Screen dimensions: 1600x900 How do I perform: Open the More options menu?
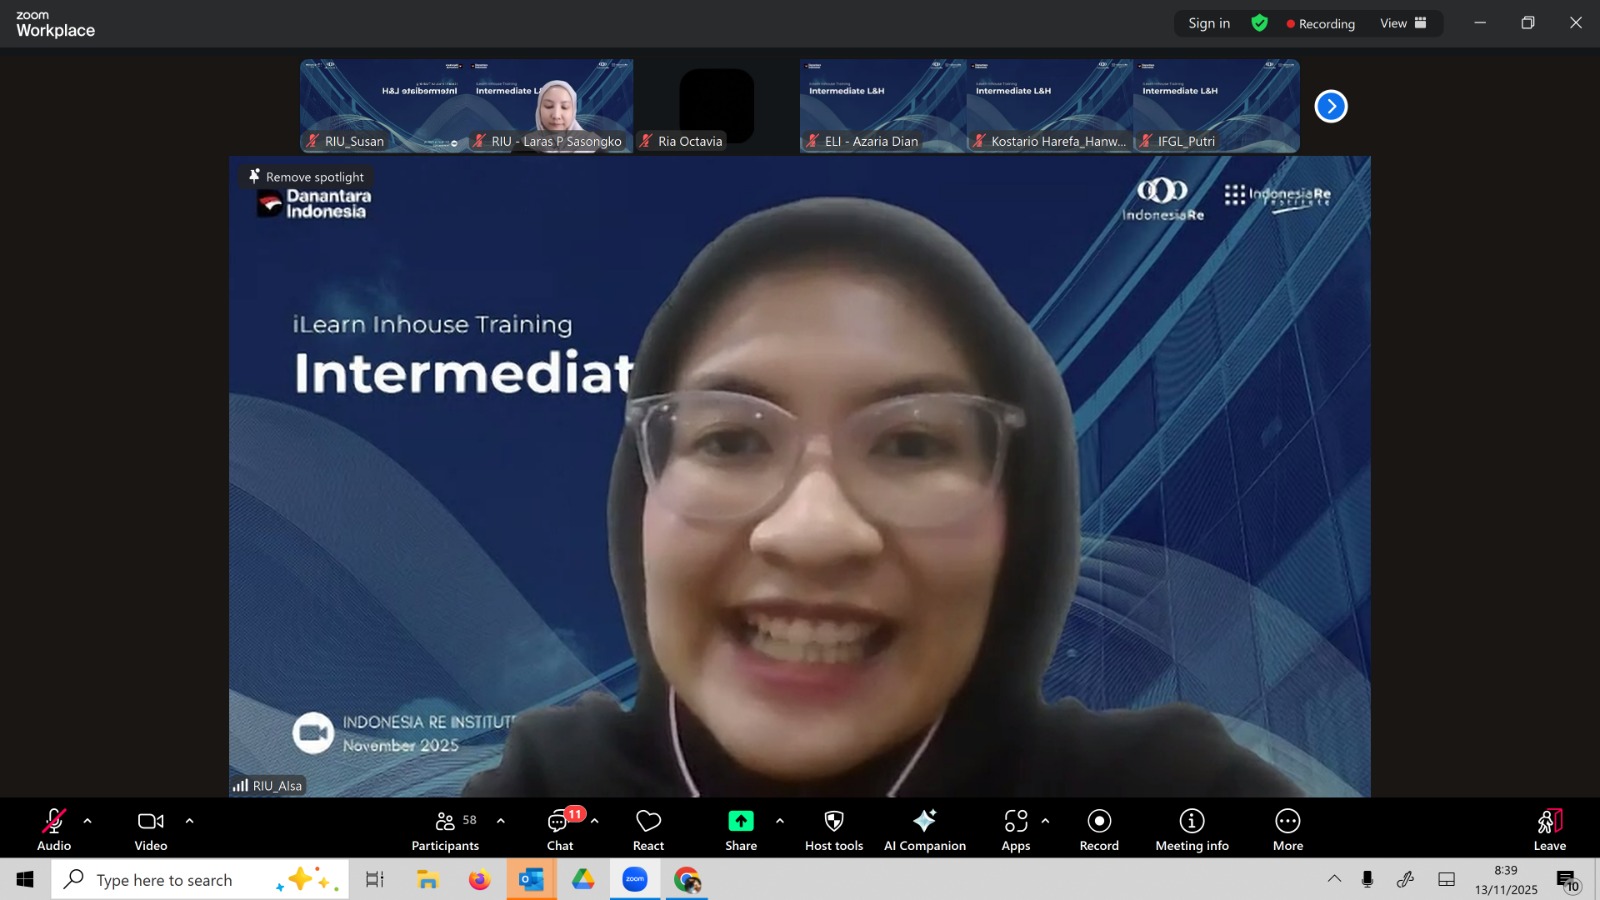coord(1287,830)
